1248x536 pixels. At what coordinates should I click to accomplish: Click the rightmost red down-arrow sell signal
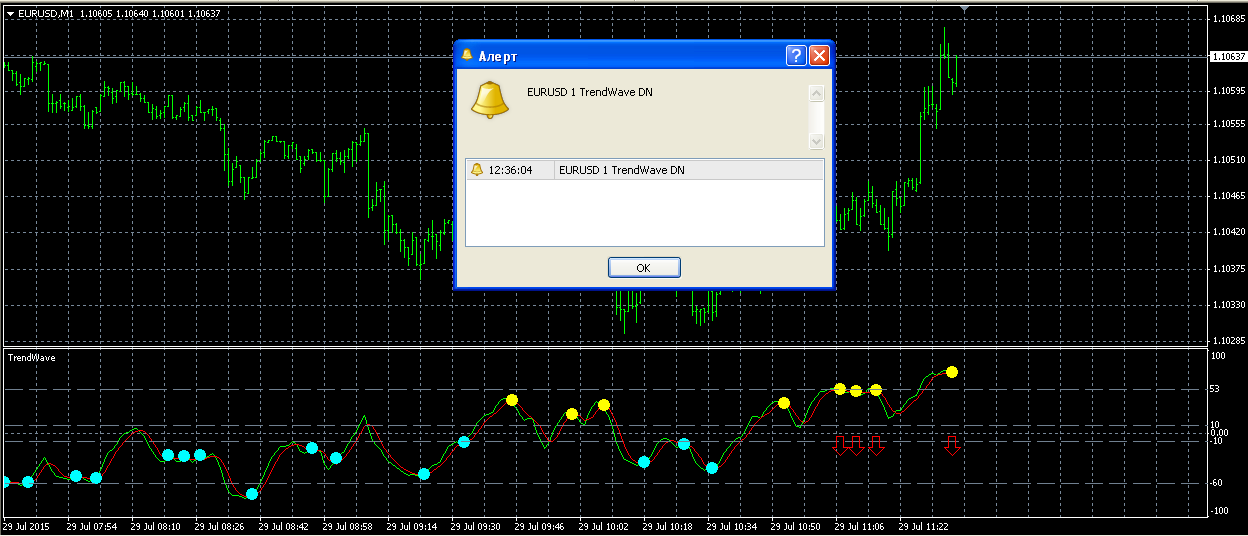[x=952, y=445]
